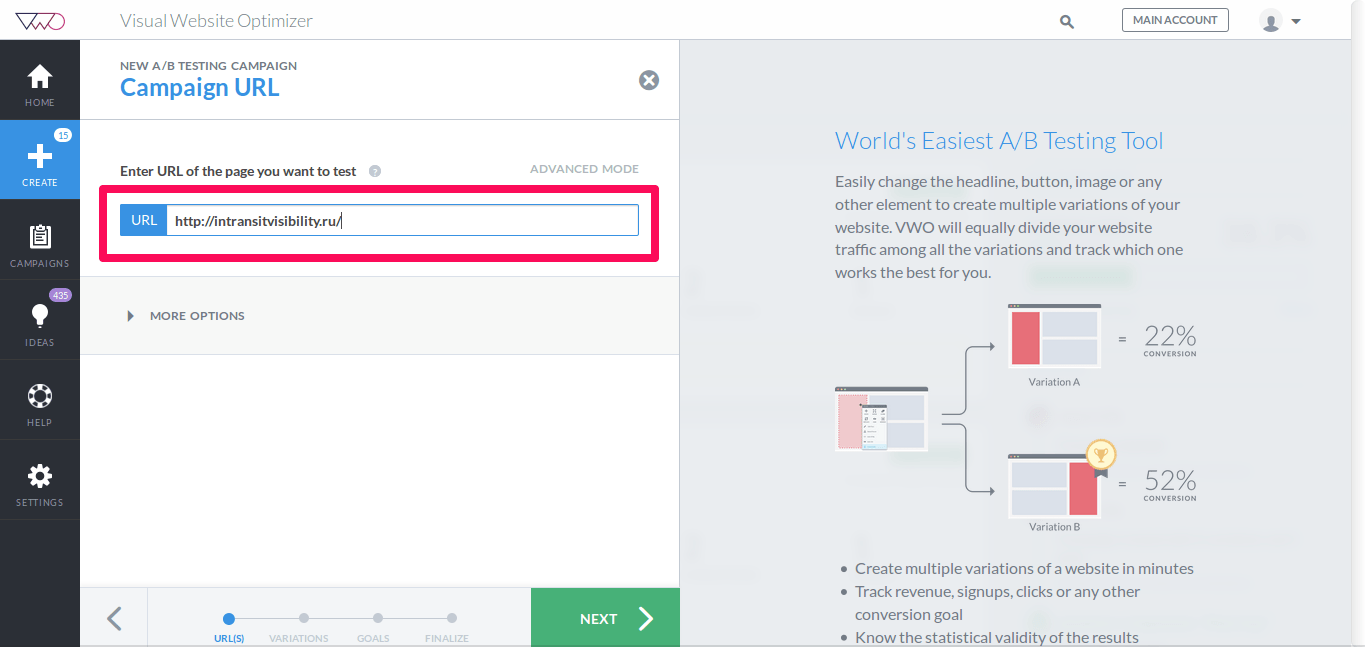Open the Ideas lightbulb section
This screenshot has height=647, width=1365.
tap(40, 320)
